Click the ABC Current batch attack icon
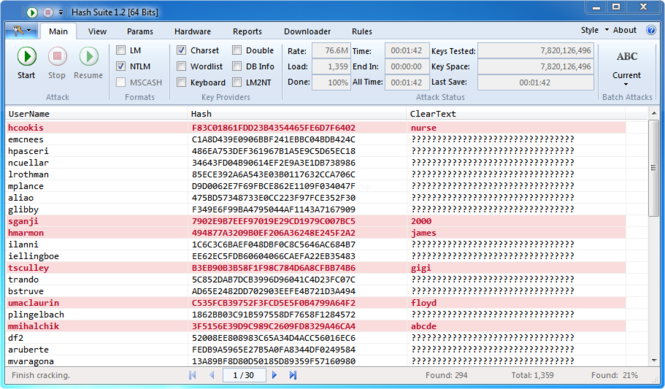This screenshot has height=389, width=665. pos(627,56)
